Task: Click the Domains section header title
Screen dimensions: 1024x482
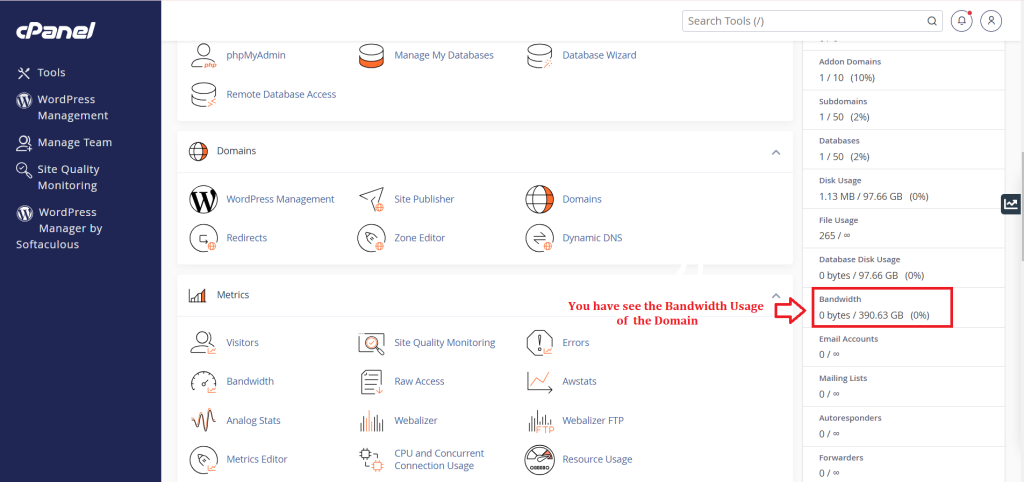Action: pos(236,151)
